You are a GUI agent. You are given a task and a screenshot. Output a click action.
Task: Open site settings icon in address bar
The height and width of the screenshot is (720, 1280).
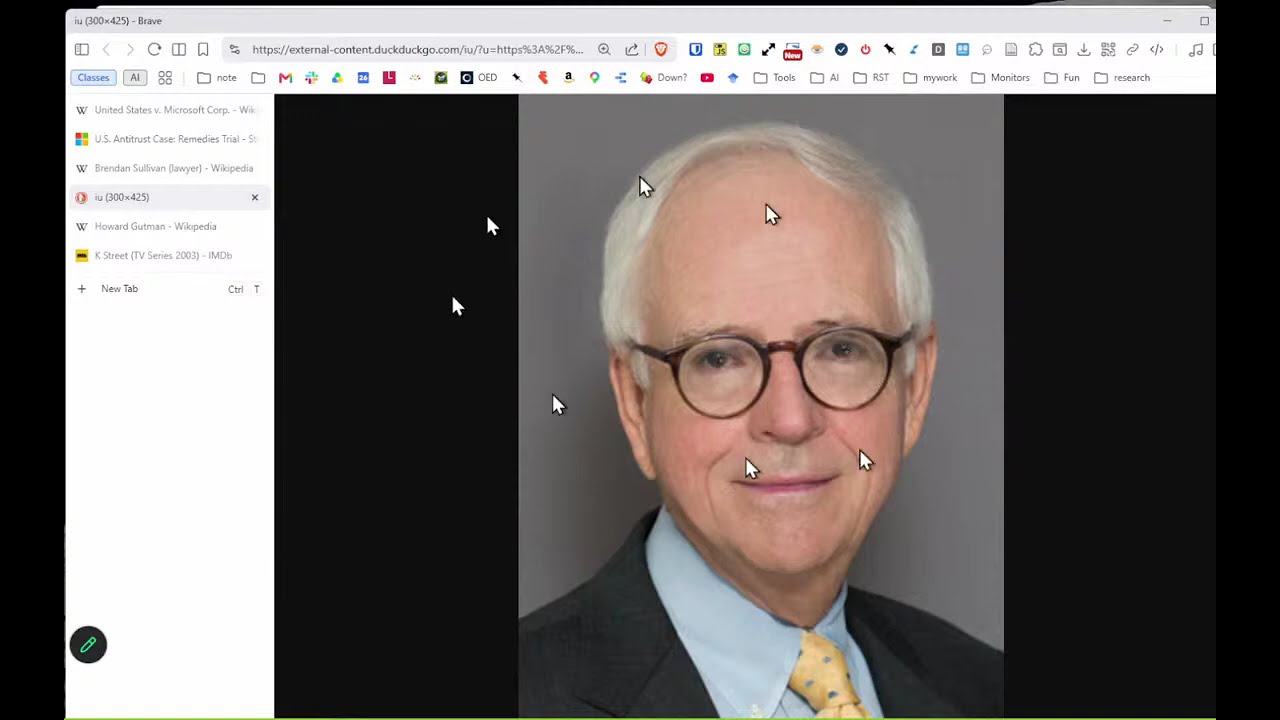point(234,49)
